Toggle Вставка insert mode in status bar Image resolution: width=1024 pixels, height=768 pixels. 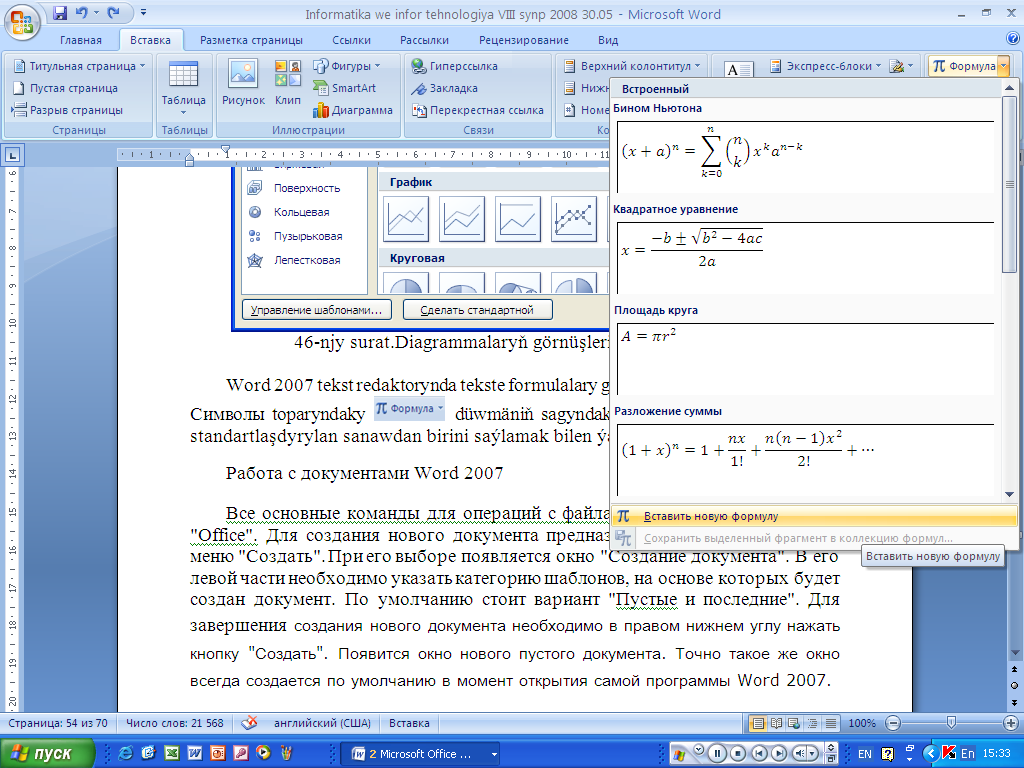(x=409, y=723)
